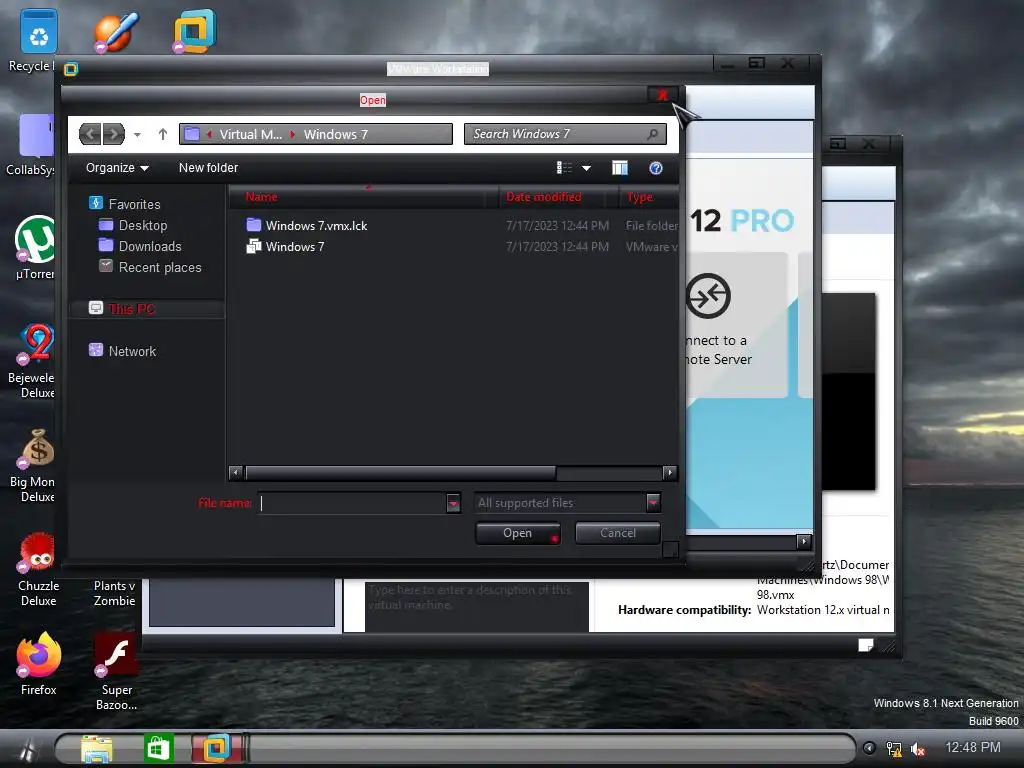This screenshot has height=768, width=1024.
Task: Click the Open button
Action: click(518, 534)
